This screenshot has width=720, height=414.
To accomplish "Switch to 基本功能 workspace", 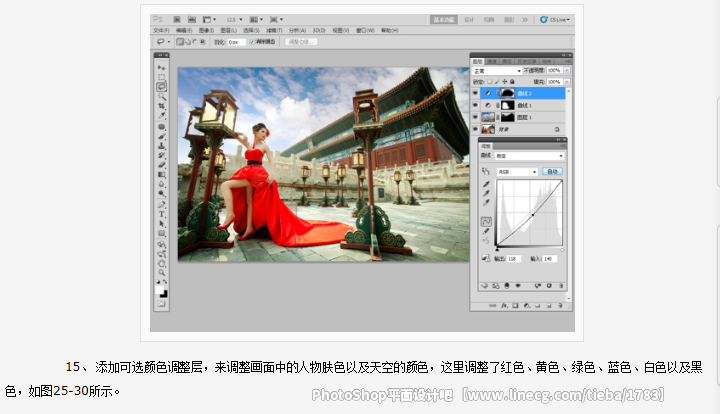I will (x=444, y=20).
